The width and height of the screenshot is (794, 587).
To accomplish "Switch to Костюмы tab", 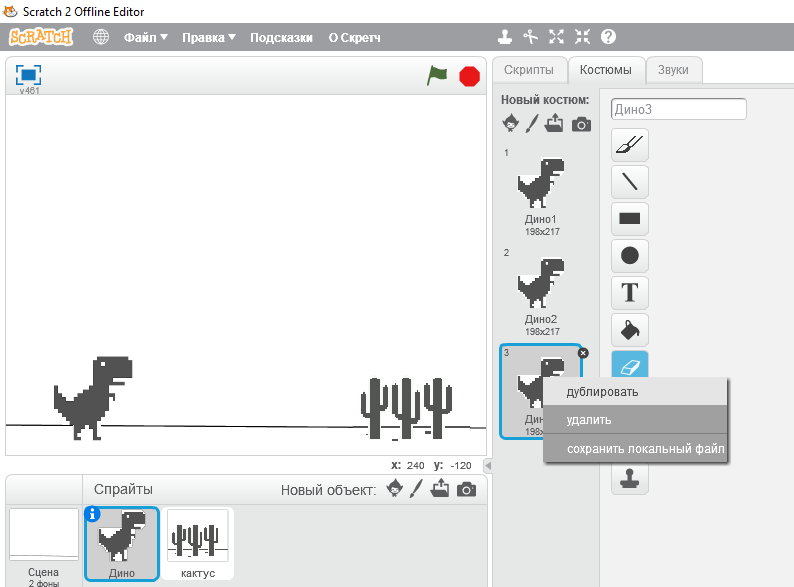I will point(606,70).
